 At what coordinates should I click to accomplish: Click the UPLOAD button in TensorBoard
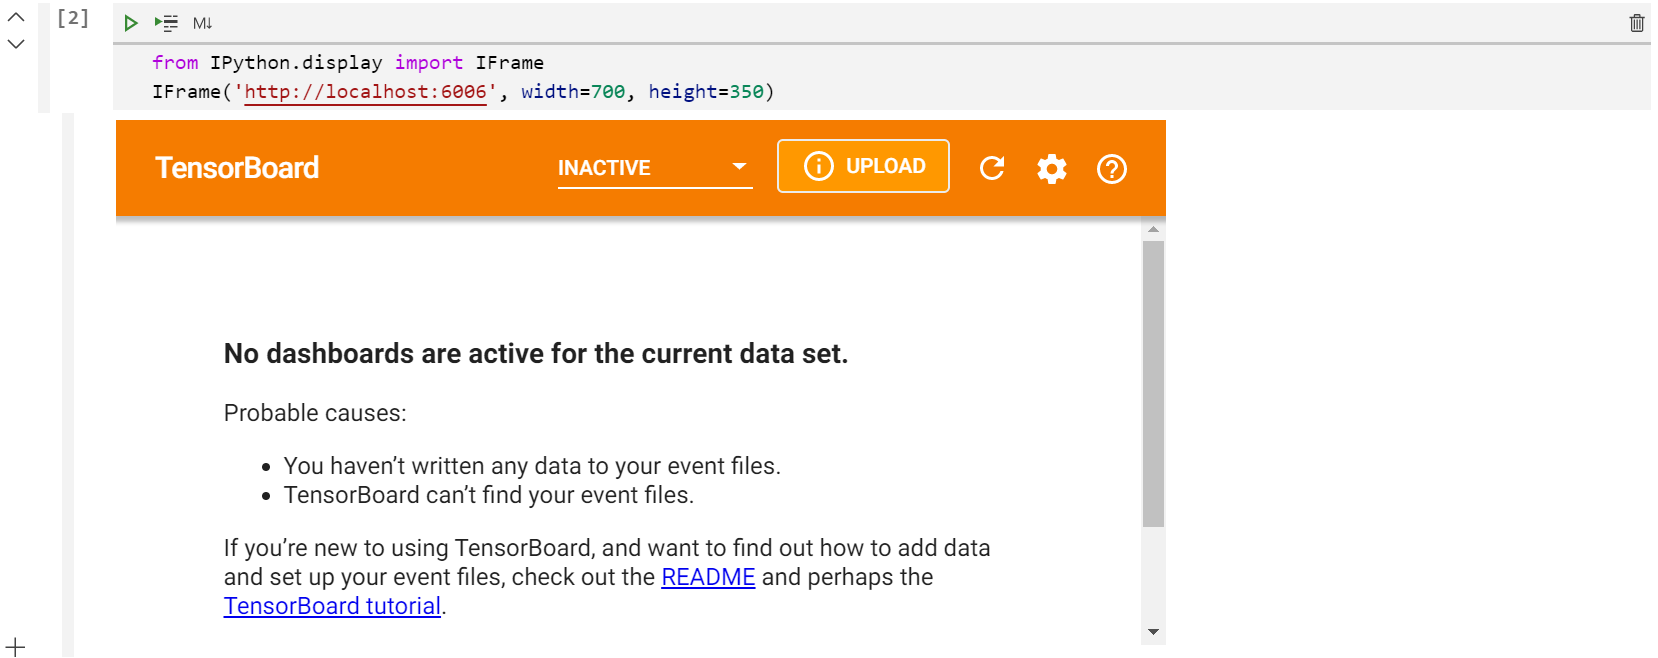tap(863, 166)
